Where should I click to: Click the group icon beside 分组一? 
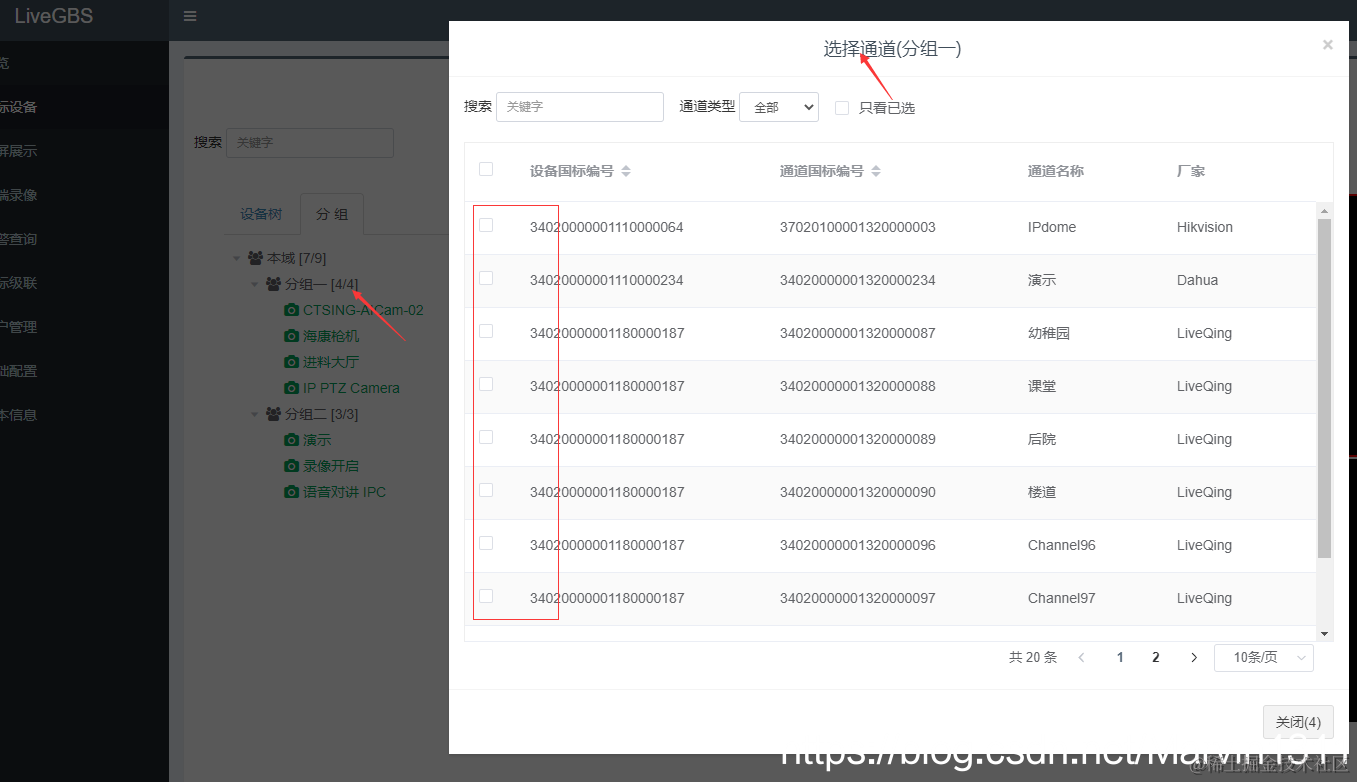coord(273,284)
